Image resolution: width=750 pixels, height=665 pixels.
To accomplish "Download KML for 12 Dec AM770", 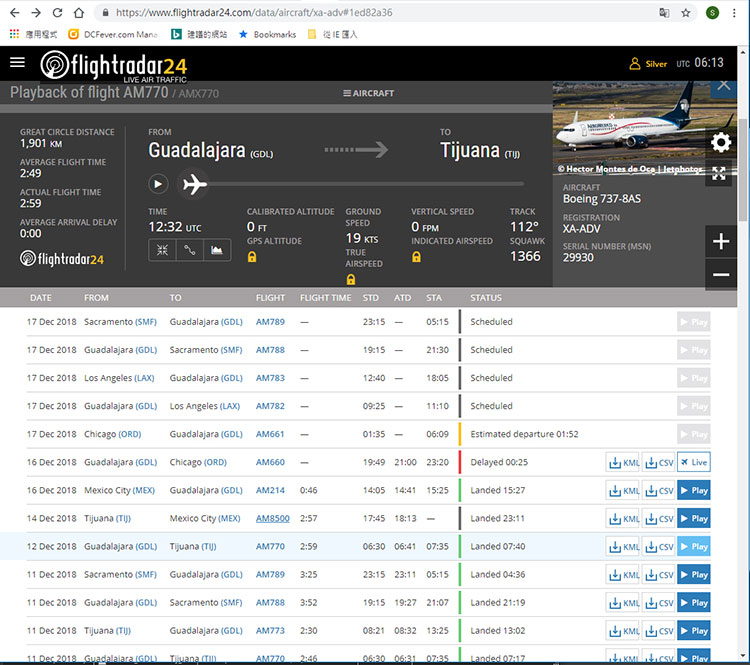I will coord(623,547).
